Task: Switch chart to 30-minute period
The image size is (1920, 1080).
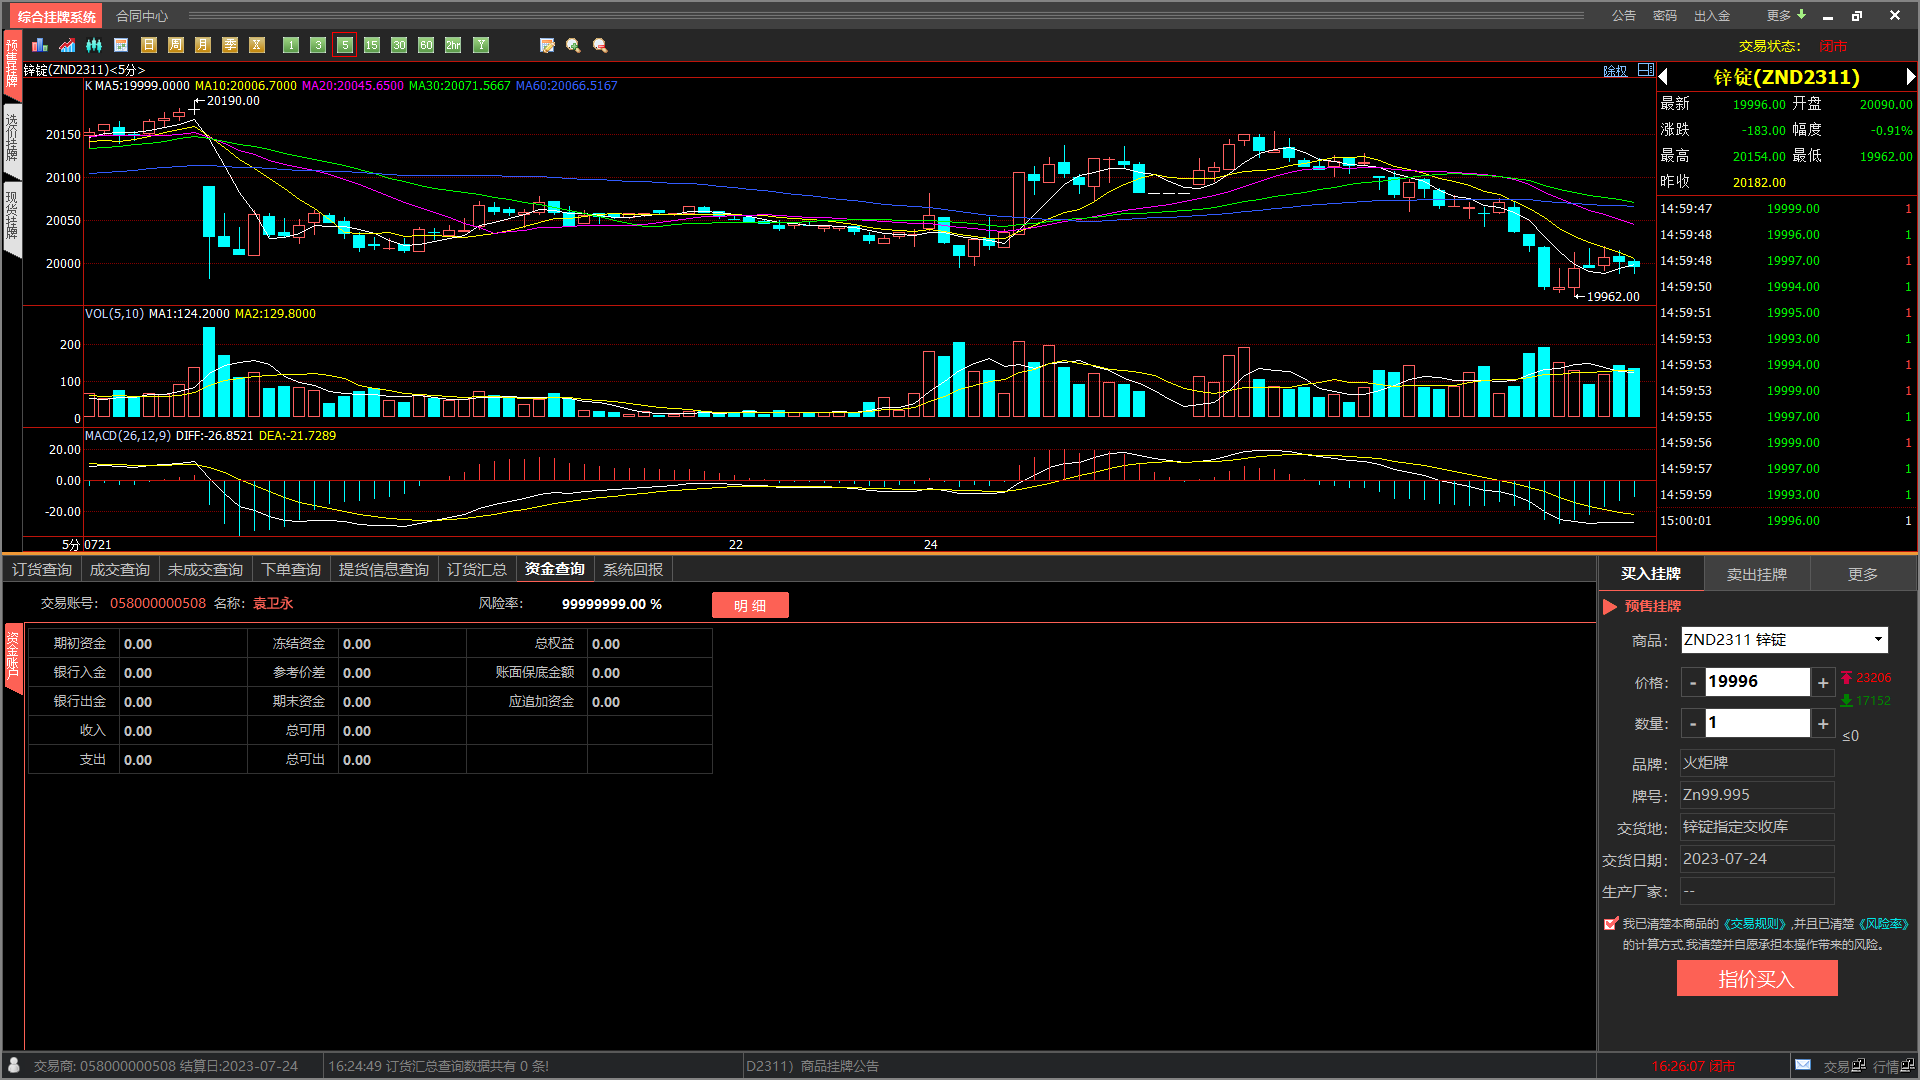Action: click(399, 45)
